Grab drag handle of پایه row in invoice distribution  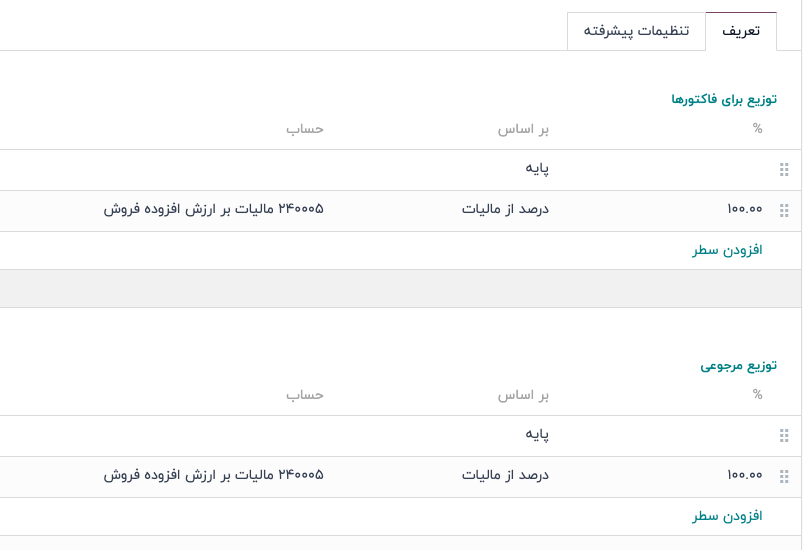pyautogui.click(x=784, y=169)
